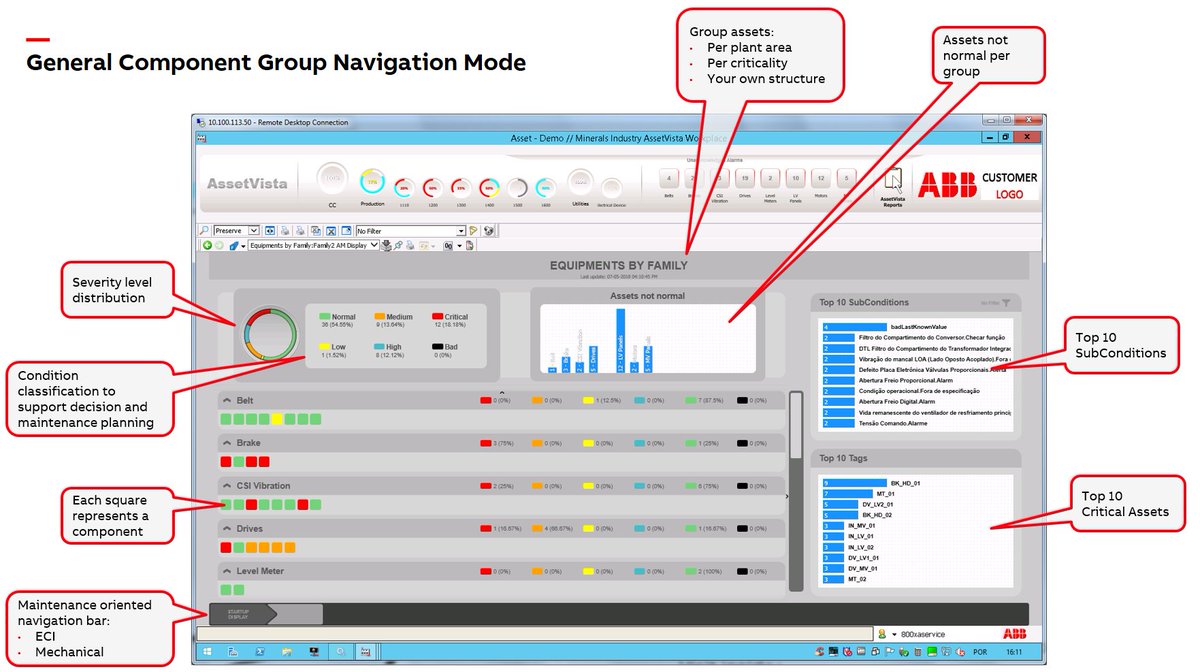Click the Drives alarm counter showing 19
The height and width of the screenshot is (672, 1200).
[744, 178]
